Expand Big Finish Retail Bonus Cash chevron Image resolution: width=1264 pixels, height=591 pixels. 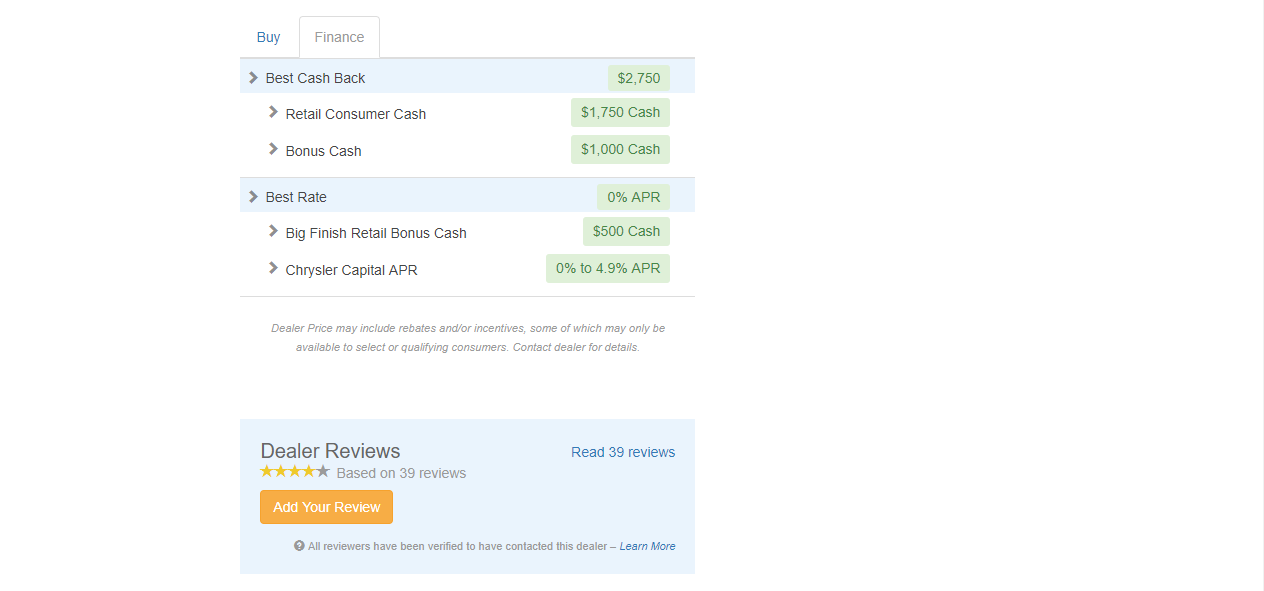click(273, 231)
